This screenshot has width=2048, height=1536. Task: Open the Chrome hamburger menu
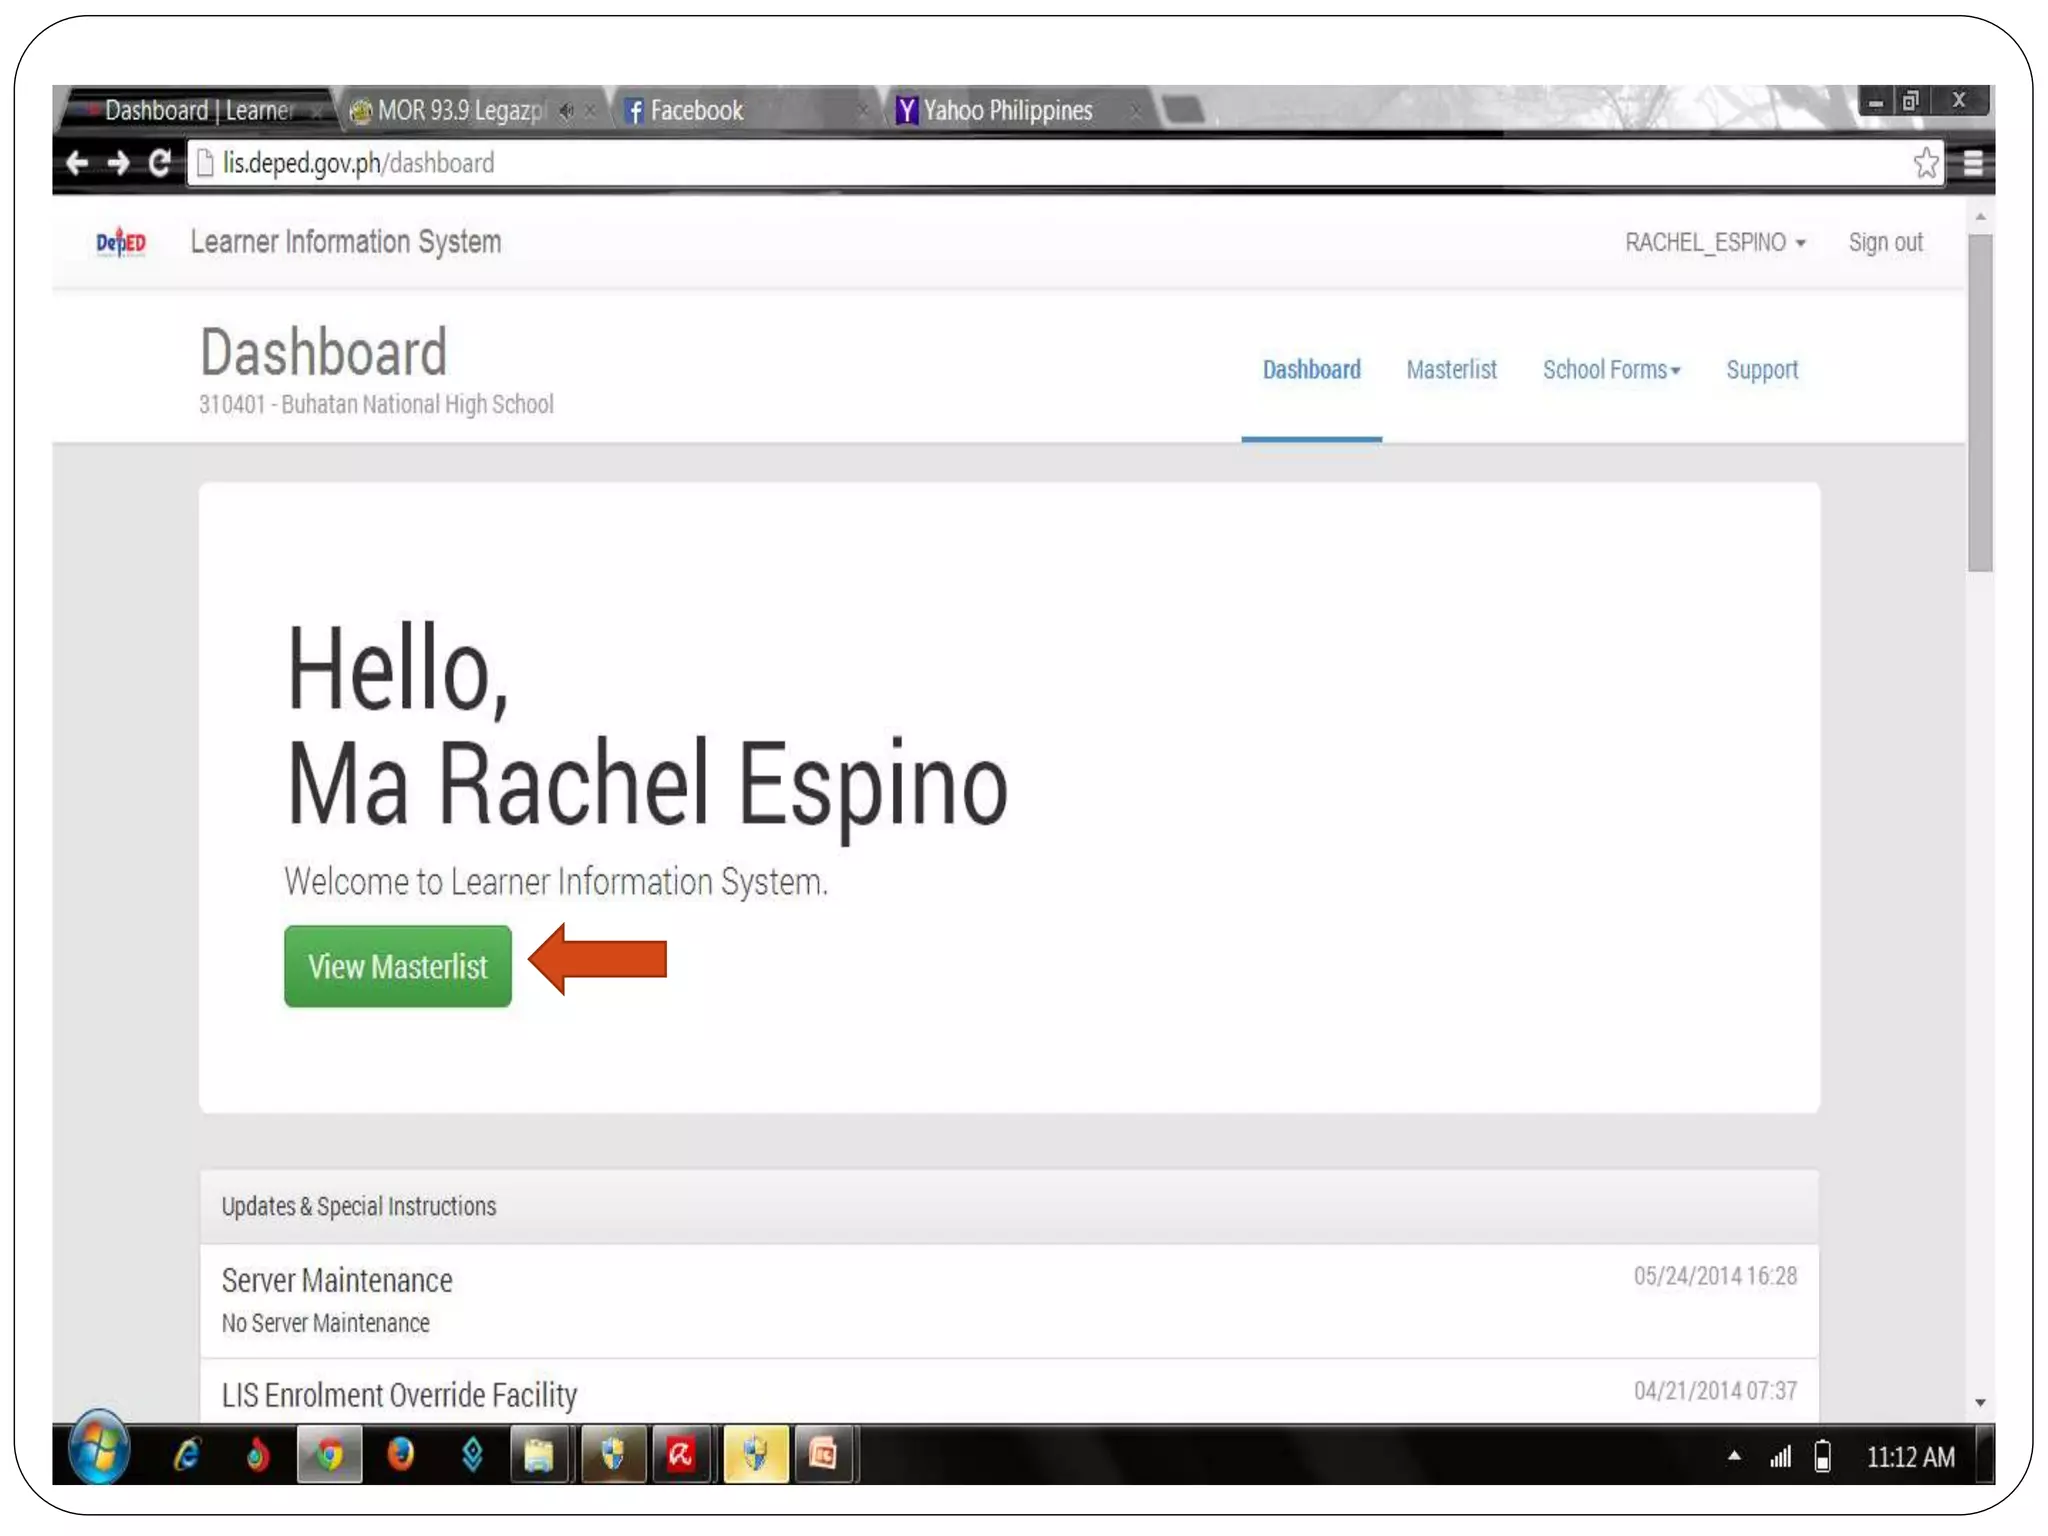(x=1972, y=163)
